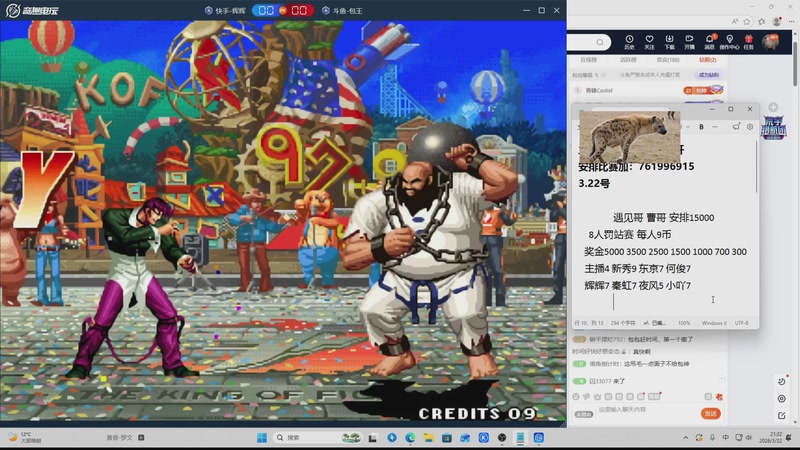Click the game platform logo in title bar
This screenshot has height=450, width=800.
coord(32,10)
